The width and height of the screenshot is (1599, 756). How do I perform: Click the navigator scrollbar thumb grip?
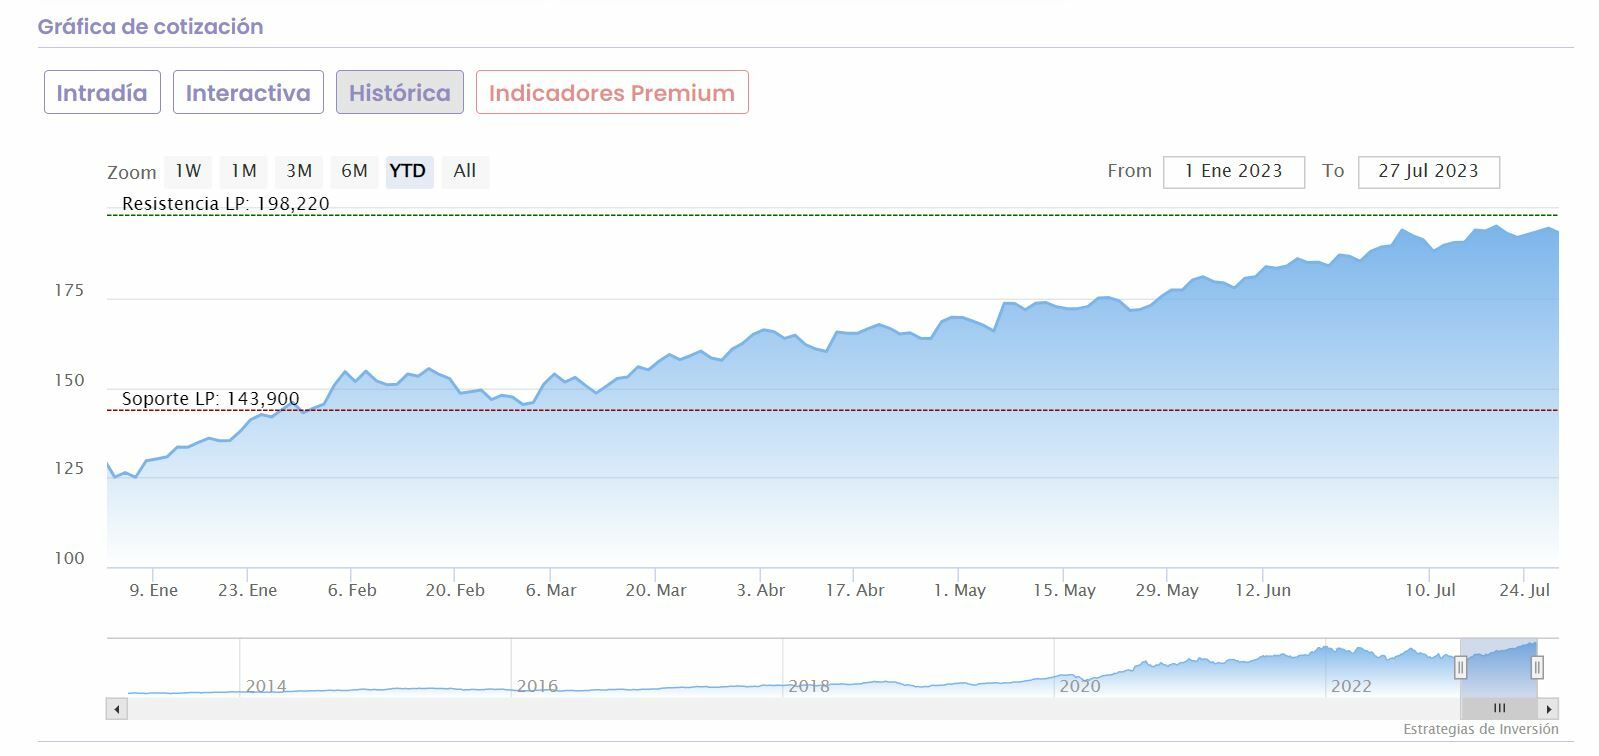coord(1499,709)
